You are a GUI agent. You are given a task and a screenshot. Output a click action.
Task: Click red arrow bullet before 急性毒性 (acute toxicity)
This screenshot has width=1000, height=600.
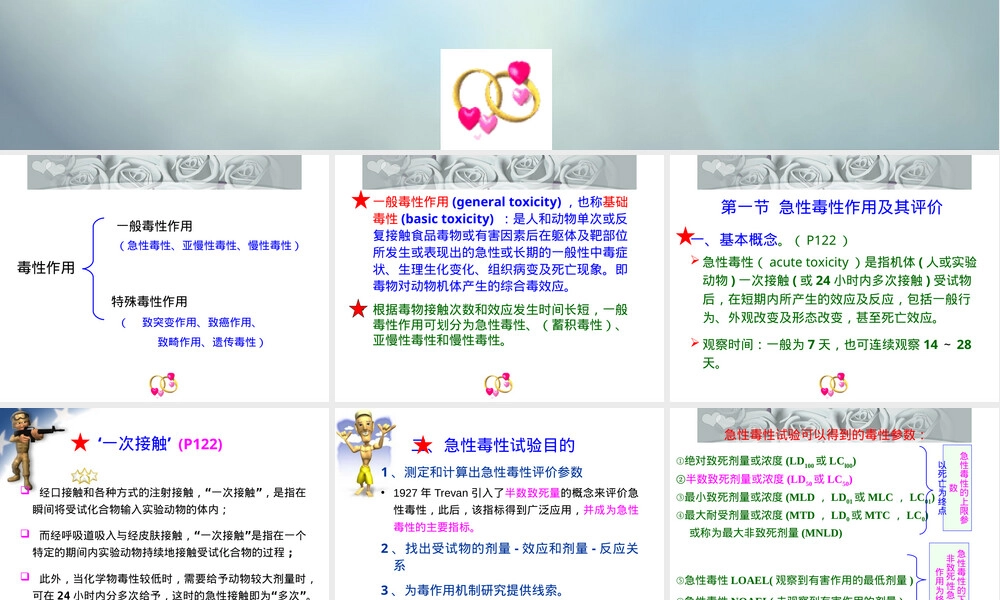coord(695,260)
